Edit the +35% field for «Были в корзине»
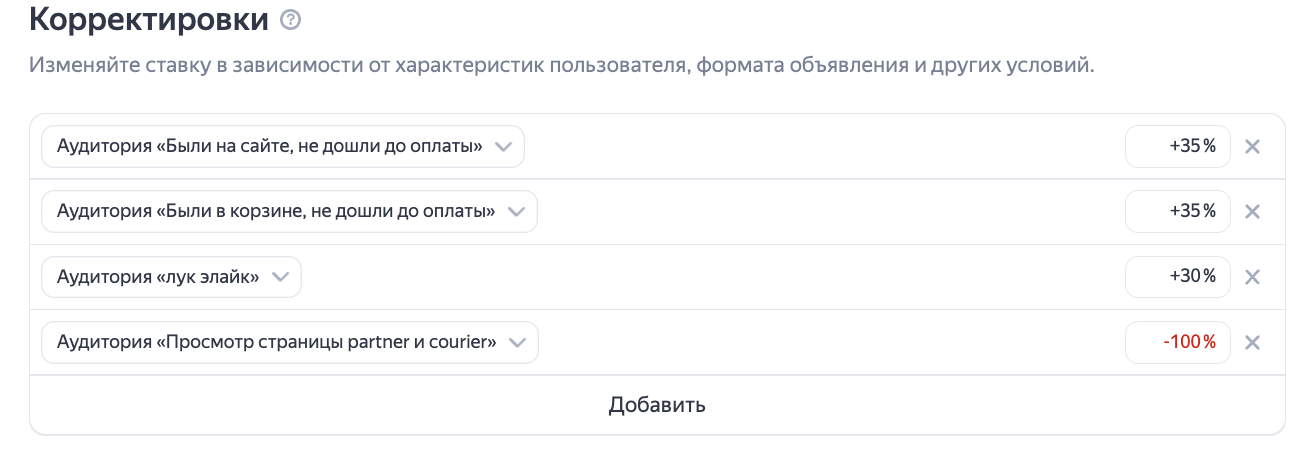This screenshot has height=452, width=1308. [1178, 212]
